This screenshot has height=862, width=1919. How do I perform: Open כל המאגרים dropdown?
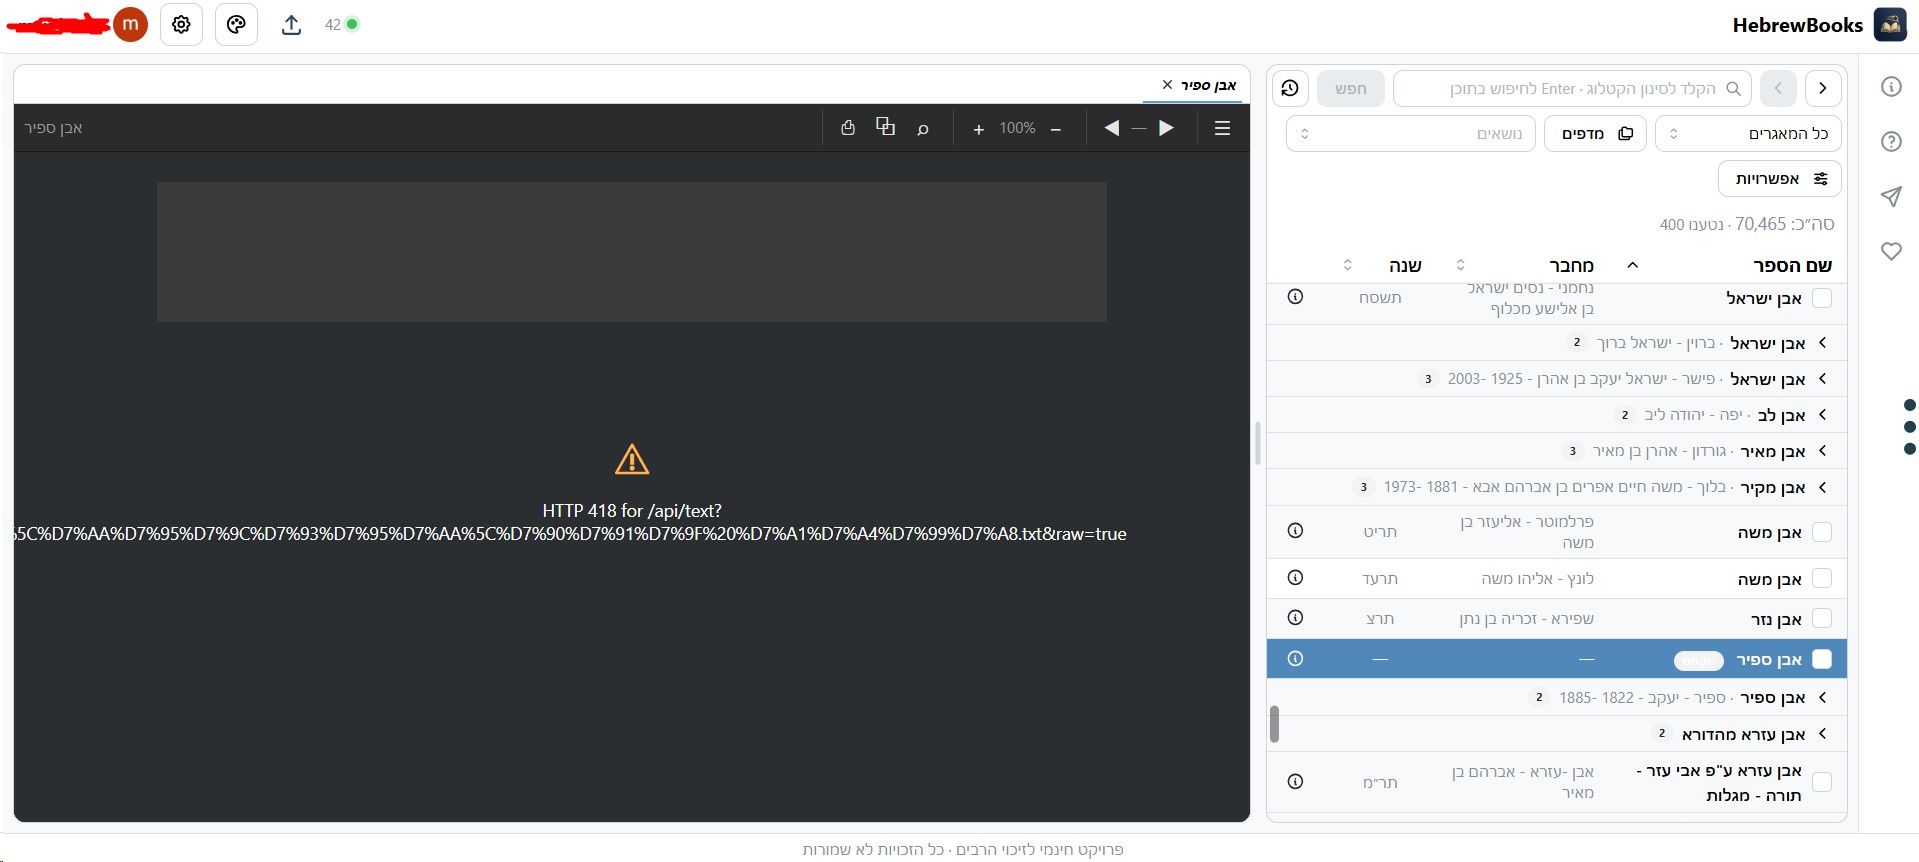click(x=1748, y=134)
